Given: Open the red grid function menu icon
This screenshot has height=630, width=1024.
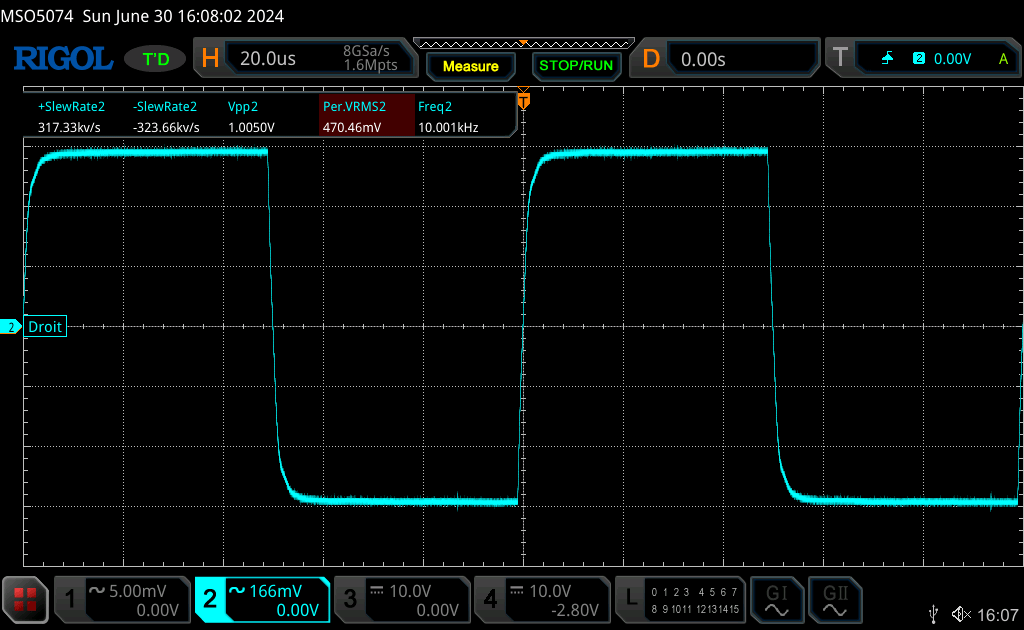Looking at the screenshot, I should (25, 599).
